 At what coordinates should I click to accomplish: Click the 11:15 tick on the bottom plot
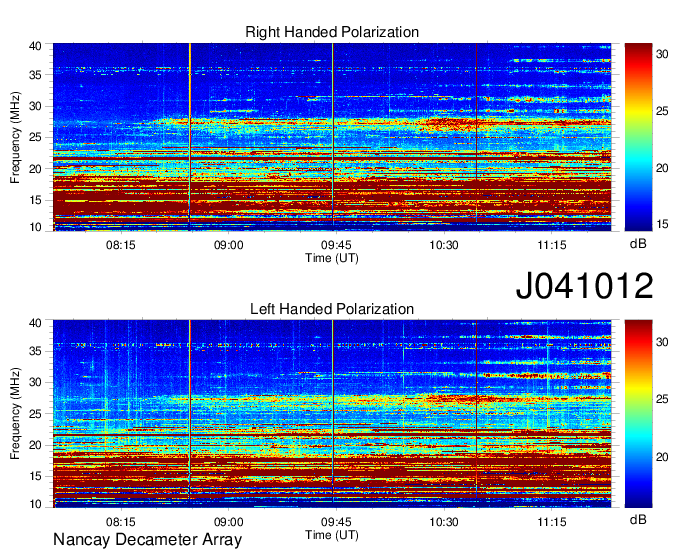(552, 522)
